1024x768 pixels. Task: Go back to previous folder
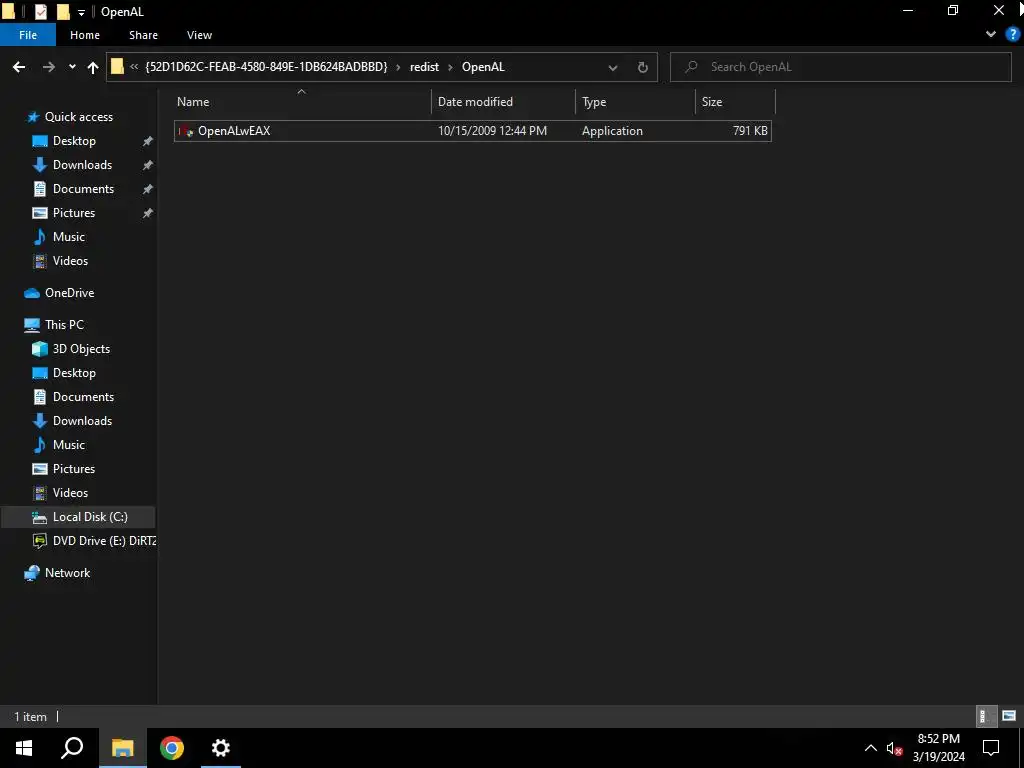[x=19, y=67]
